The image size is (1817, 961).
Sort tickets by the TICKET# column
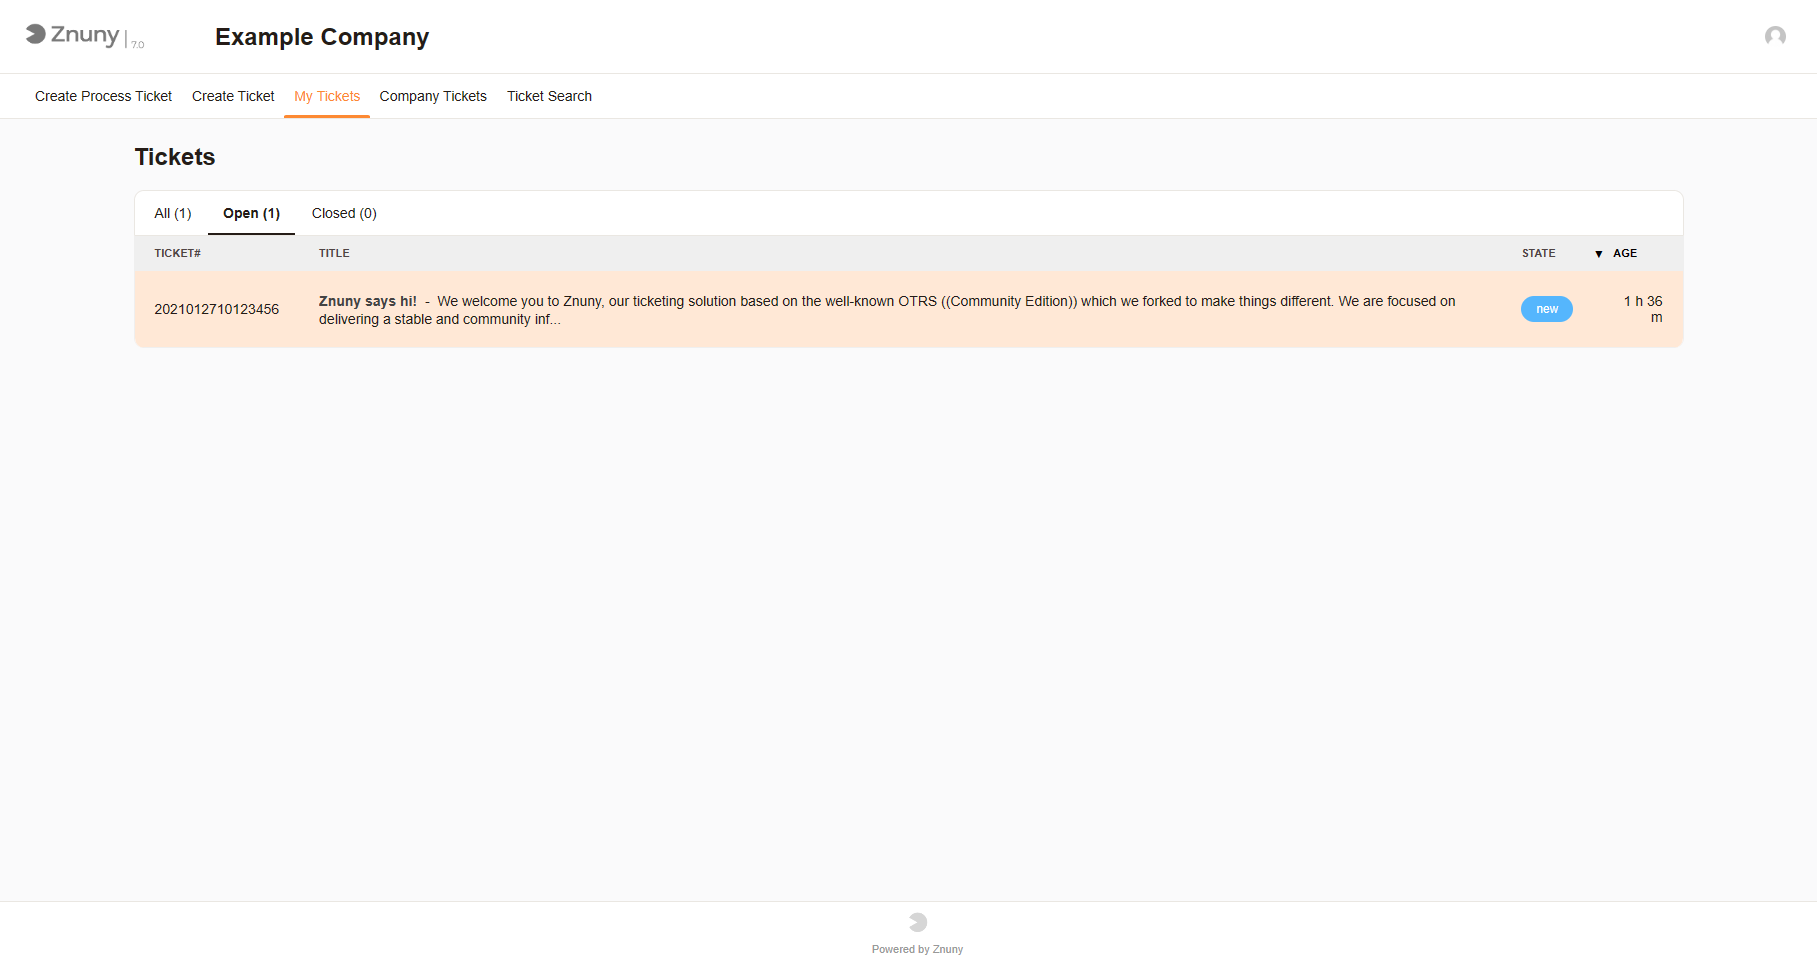click(x=177, y=253)
